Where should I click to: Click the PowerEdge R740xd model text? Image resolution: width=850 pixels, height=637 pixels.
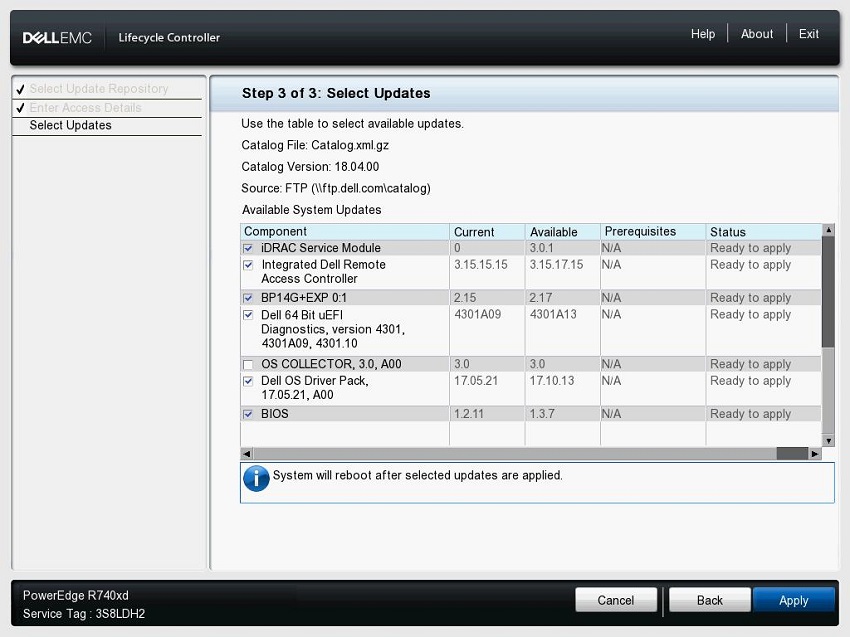click(x=76, y=595)
